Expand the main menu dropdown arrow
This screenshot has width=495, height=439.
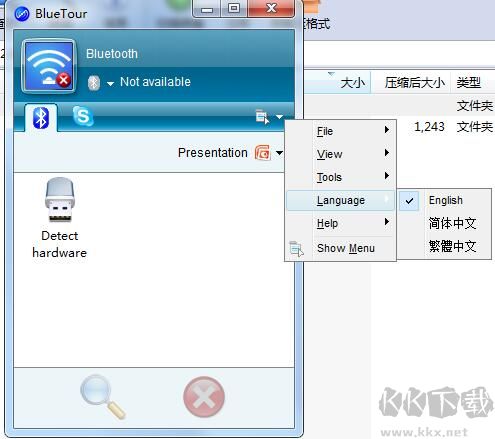(x=279, y=117)
